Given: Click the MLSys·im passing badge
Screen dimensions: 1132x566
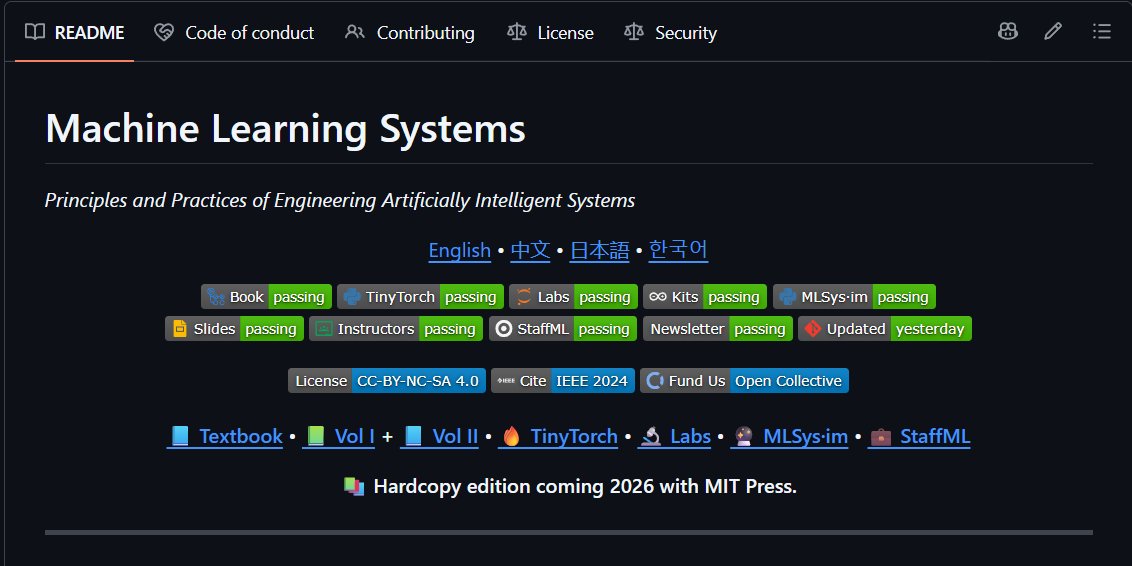Looking at the screenshot, I should click(854, 297).
